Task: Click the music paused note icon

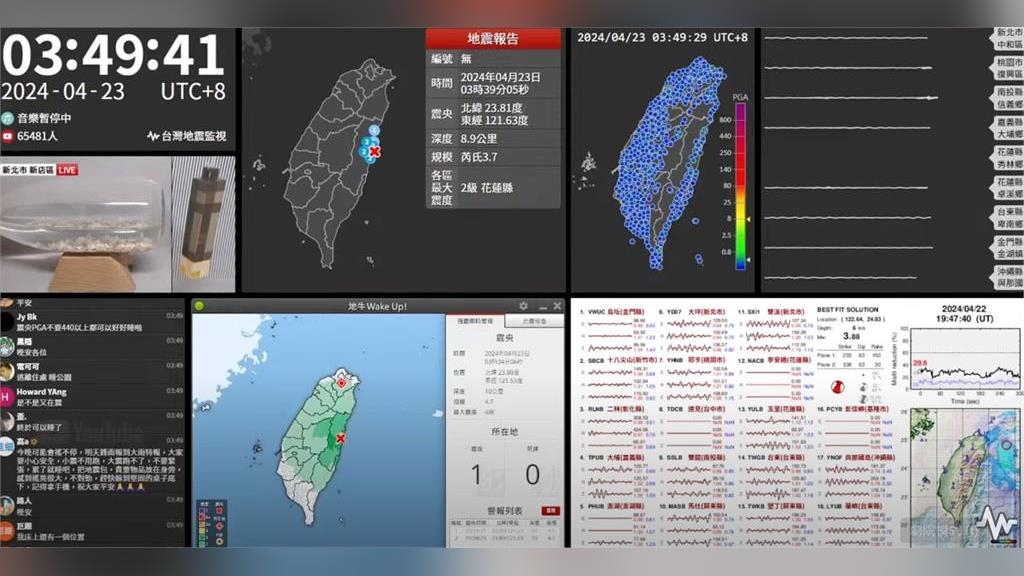Action: pos(8,118)
